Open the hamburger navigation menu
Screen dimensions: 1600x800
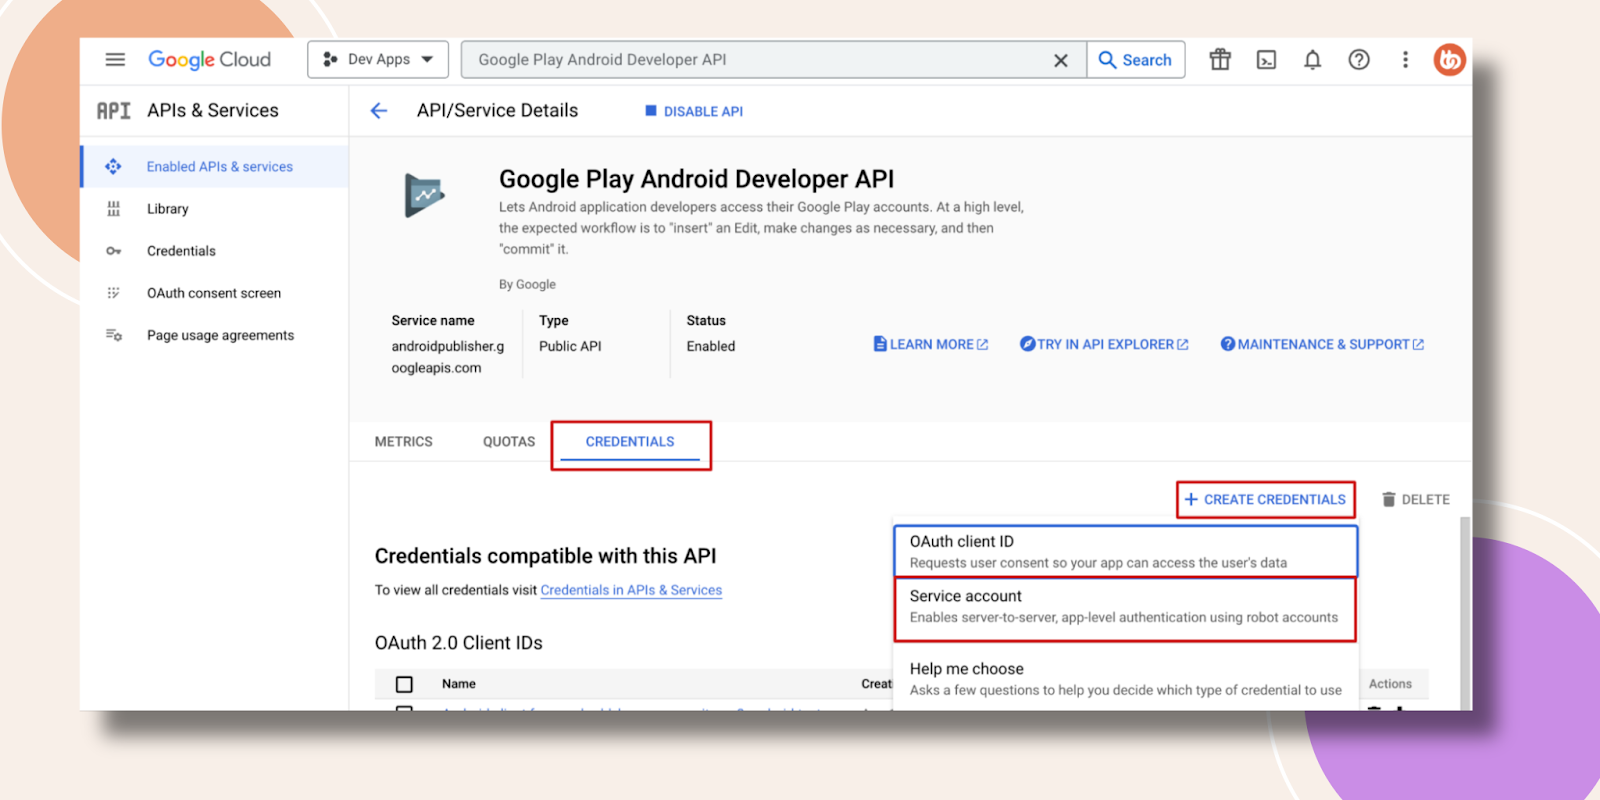(x=115, y=59)
